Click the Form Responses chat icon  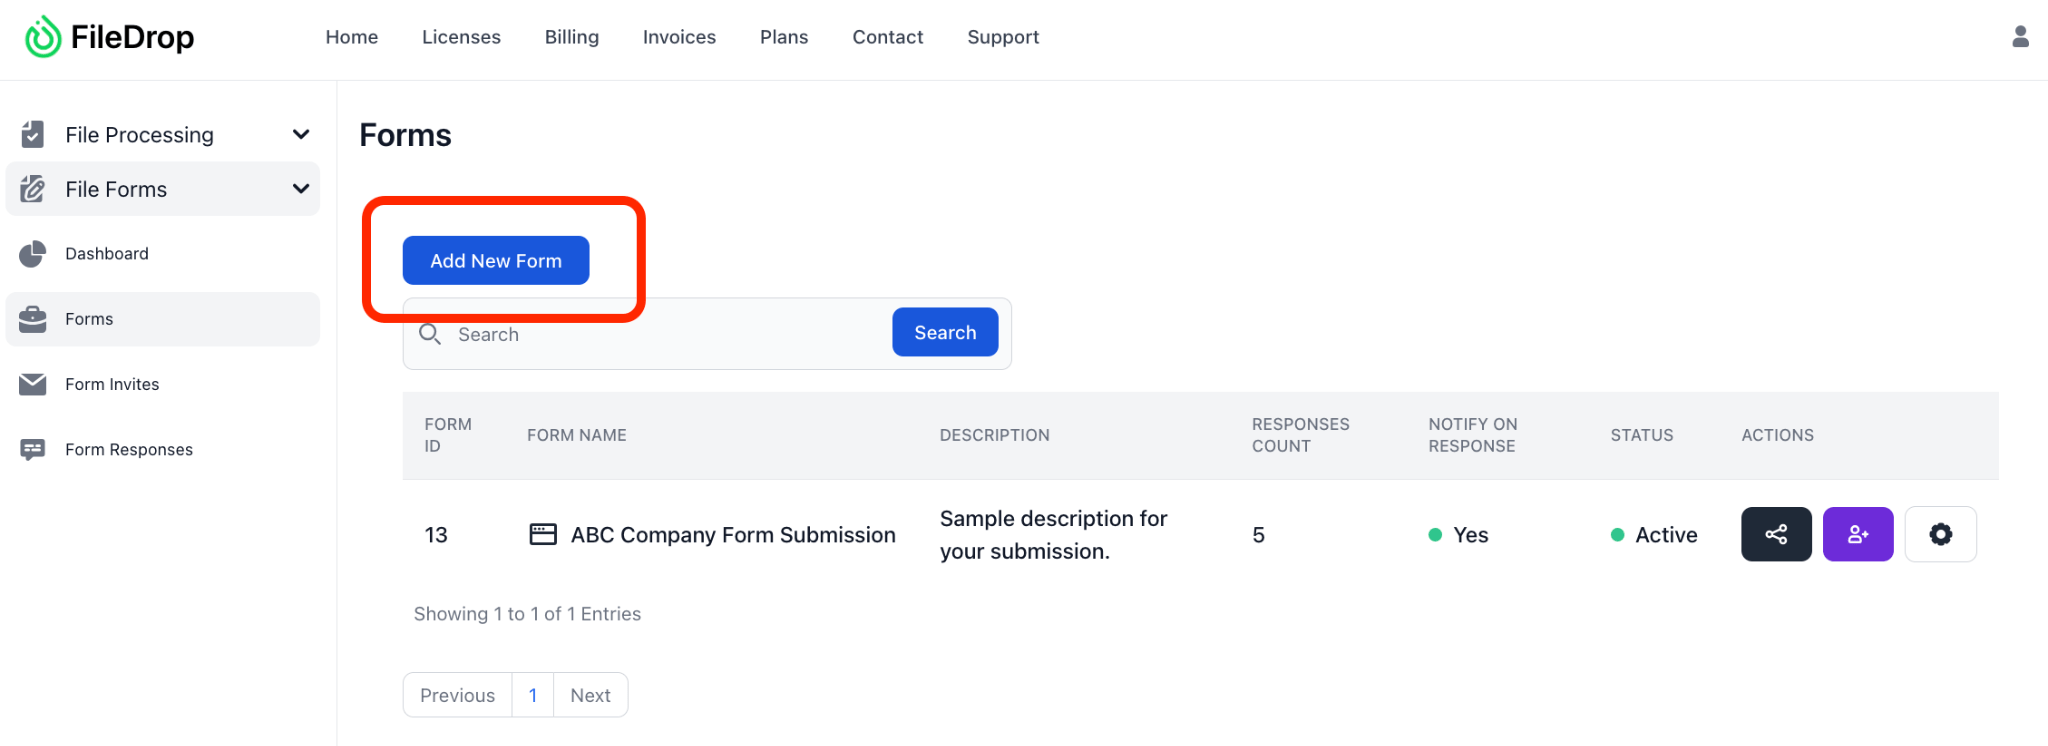pyautogui.click(x=33, y=450)
